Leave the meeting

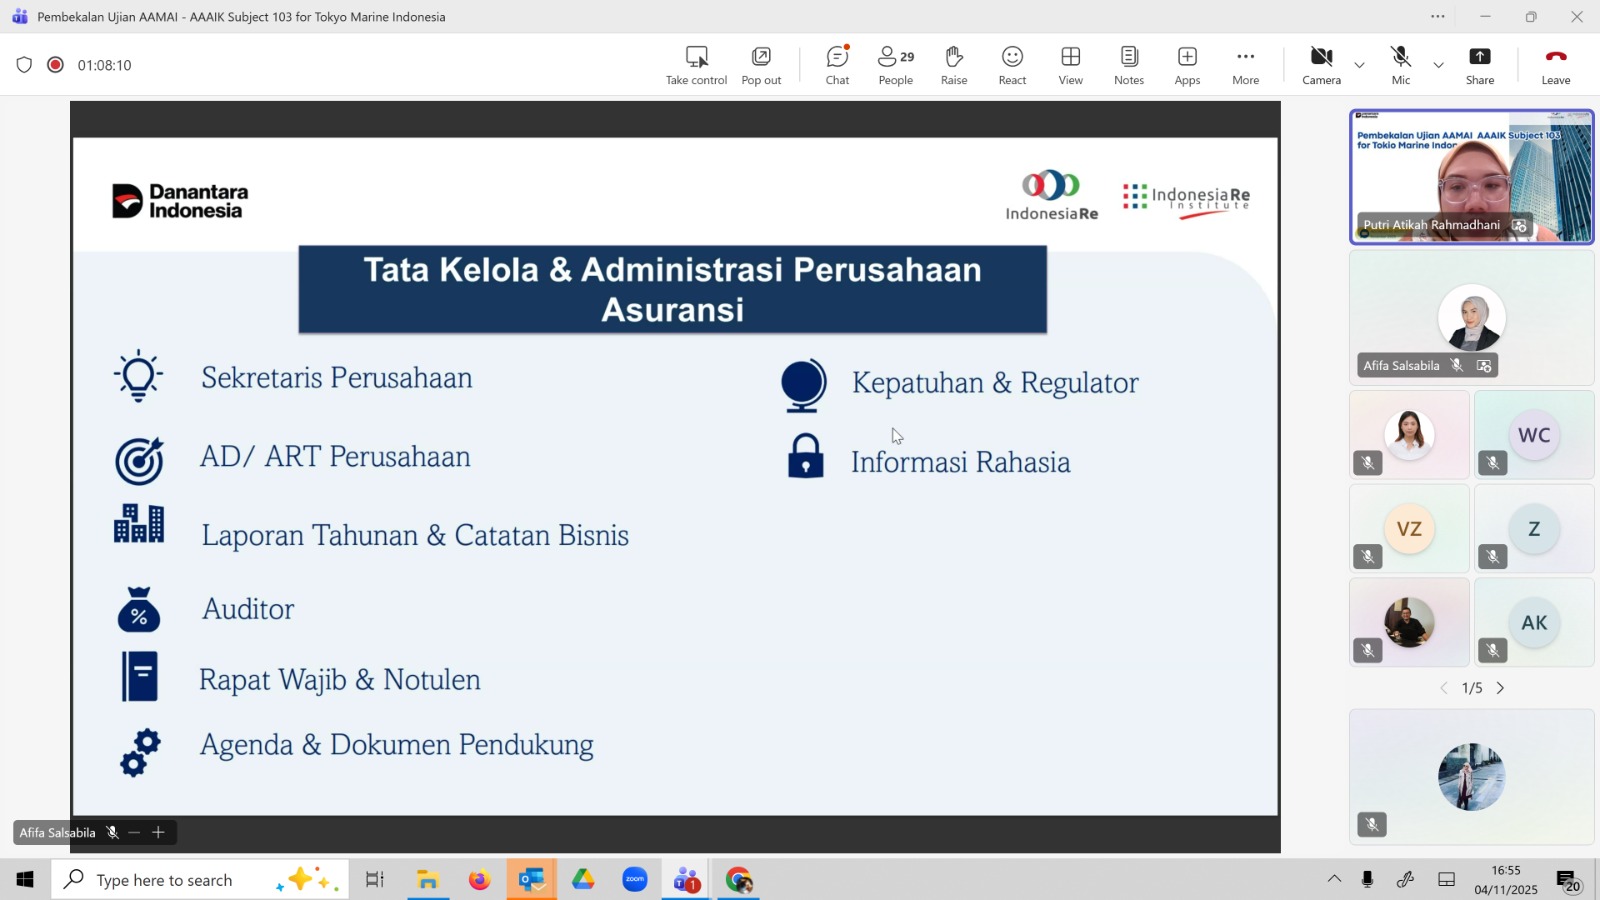[x=1555, y=65]
